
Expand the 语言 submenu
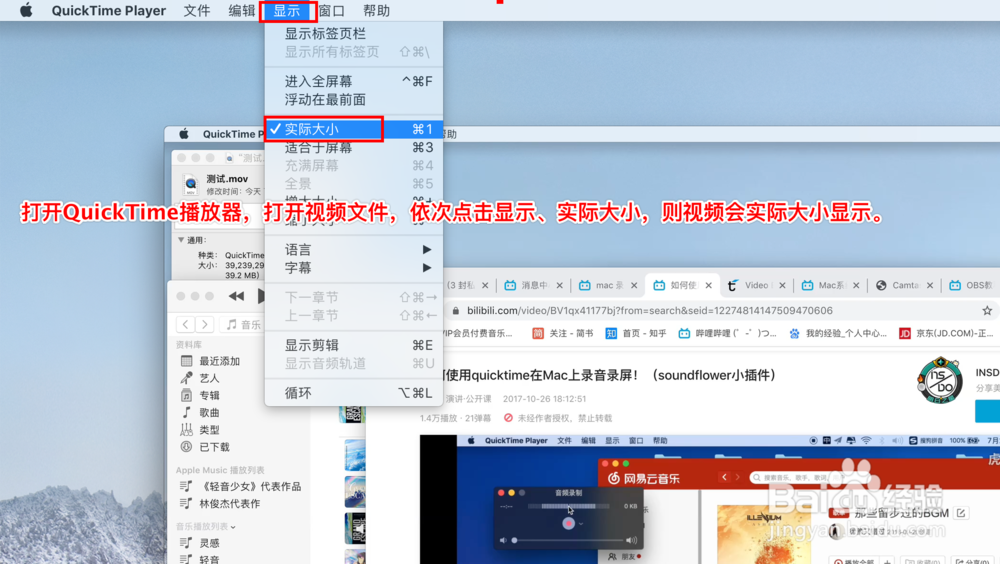point(354,249)
